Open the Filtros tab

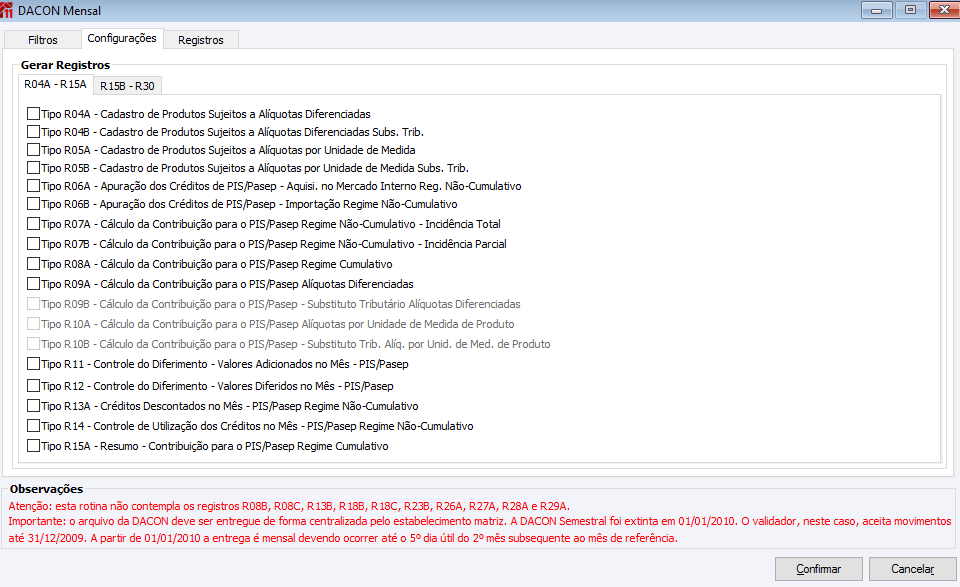(43, 40)
